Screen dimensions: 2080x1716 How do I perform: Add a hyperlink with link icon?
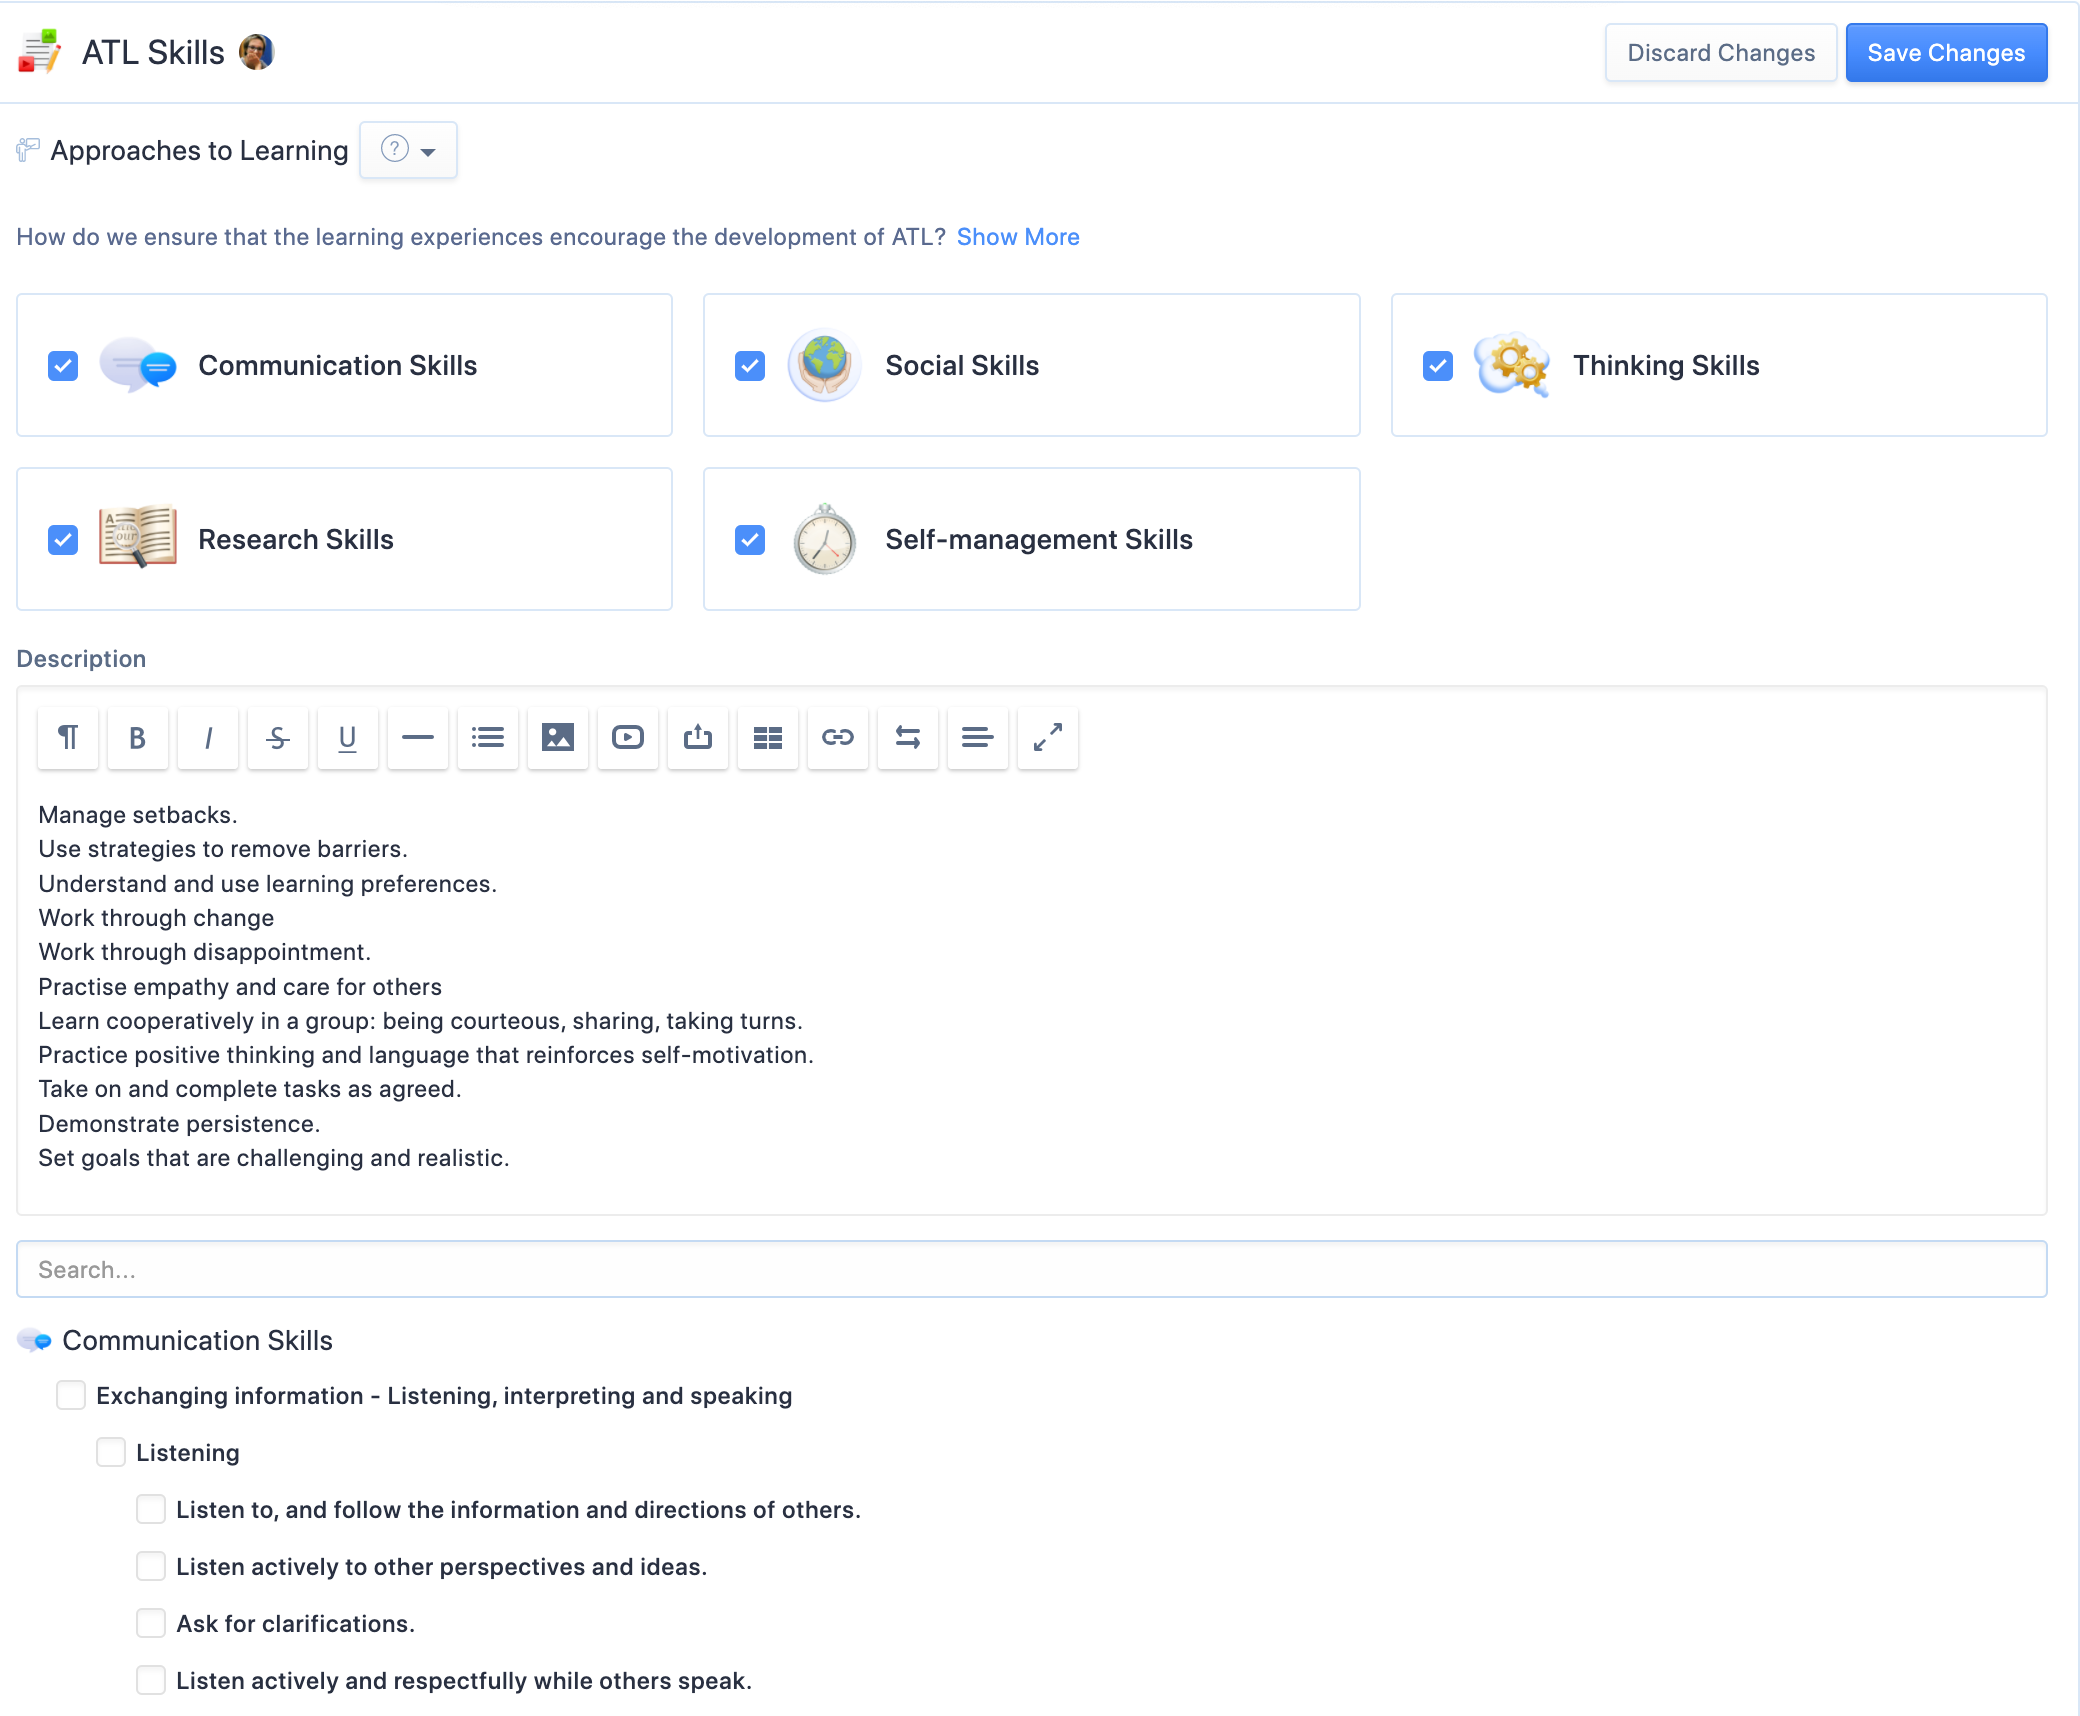pos(837,738)
